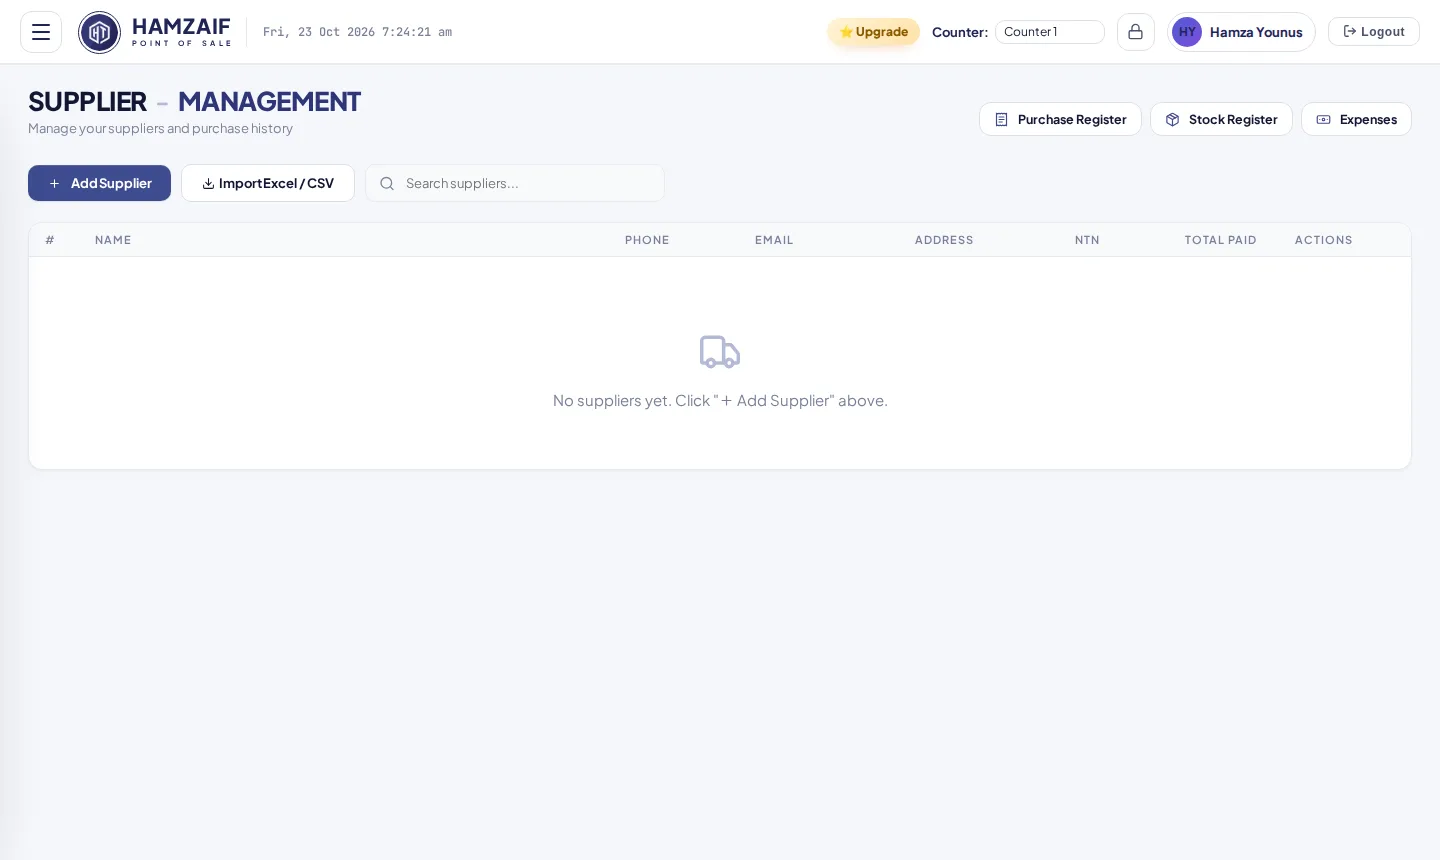Click the Upgrade star badge
The width and height of the screenshot is (1440, 860).
[x=873, y=32]
